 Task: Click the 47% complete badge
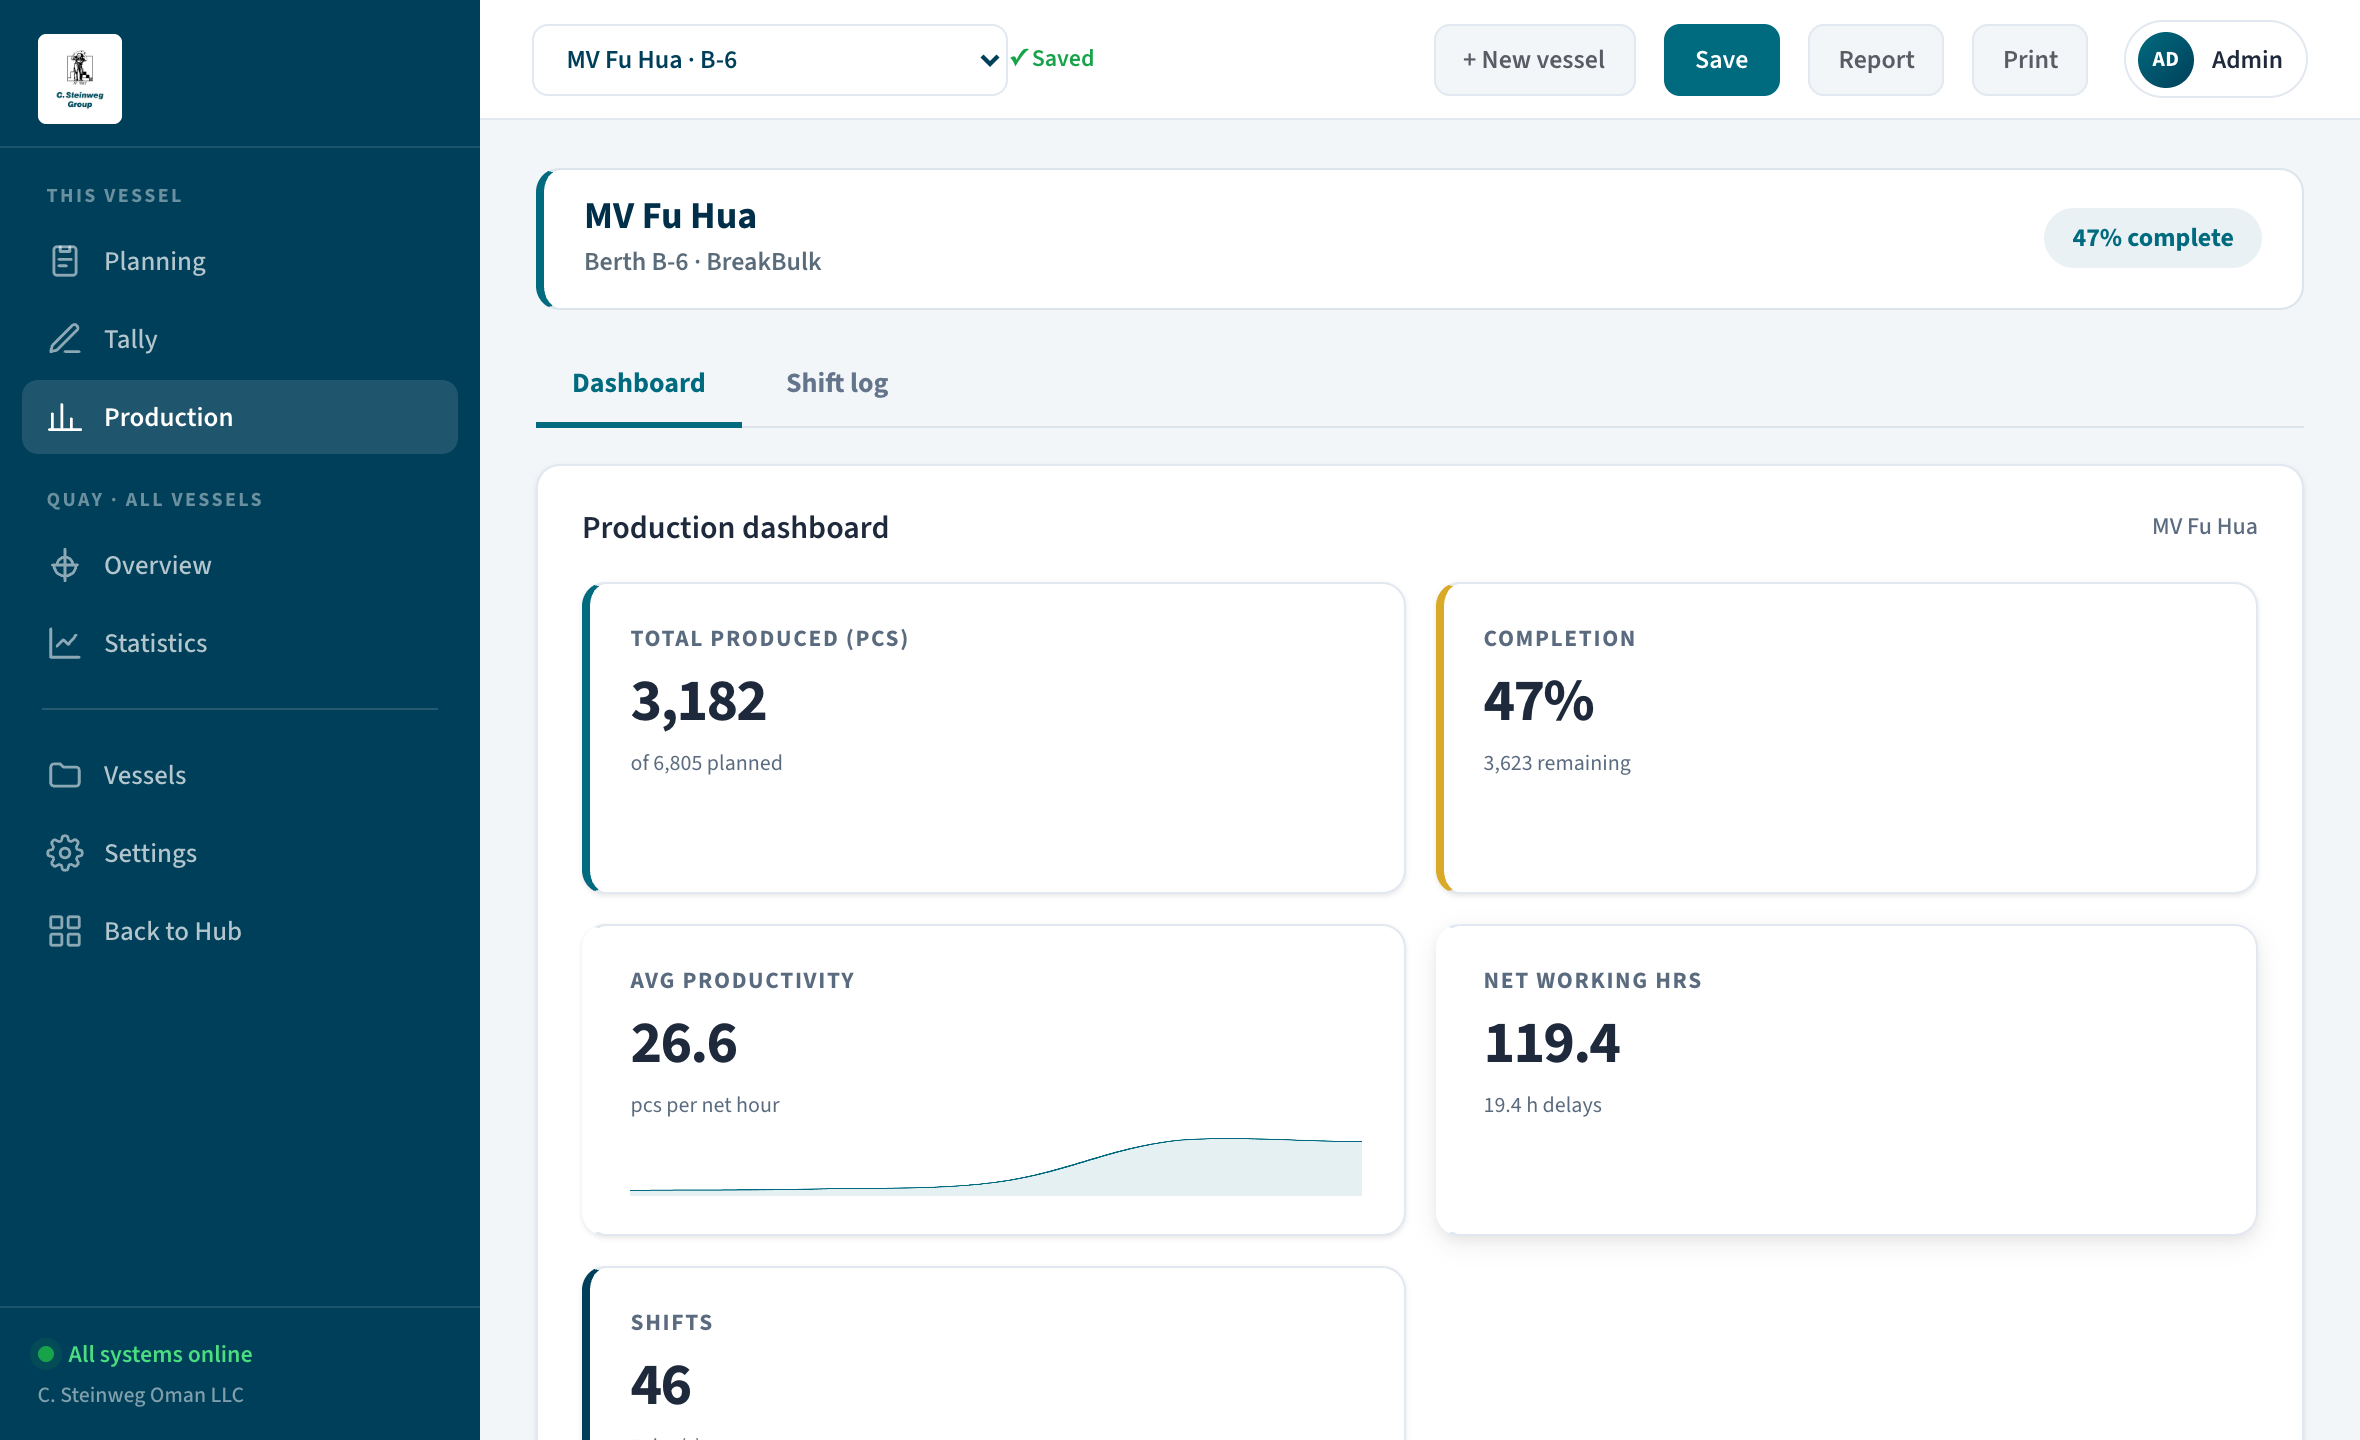point(2152,238)
